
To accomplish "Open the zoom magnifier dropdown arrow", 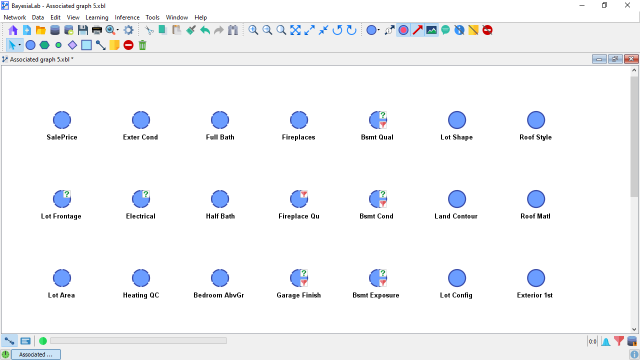I will click(118, 30).
